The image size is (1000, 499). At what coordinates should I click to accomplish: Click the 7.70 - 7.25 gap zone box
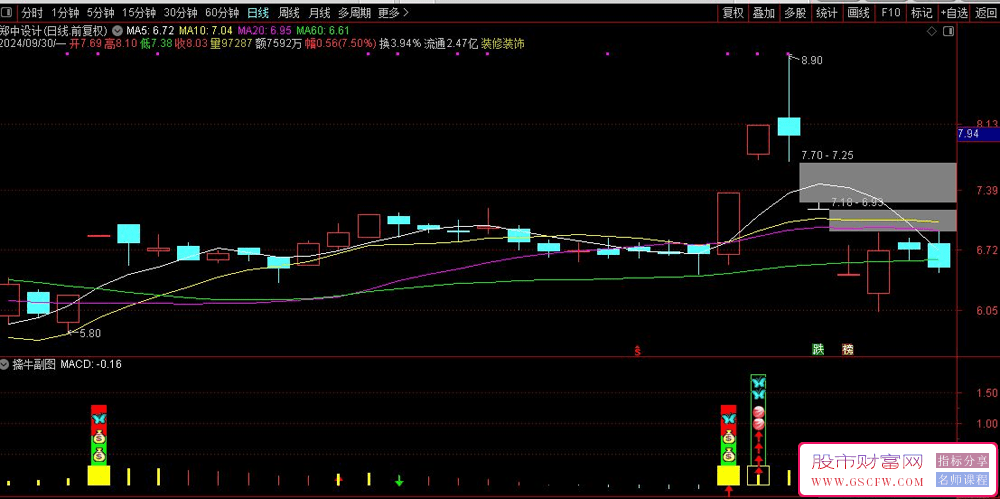(878, 182)
